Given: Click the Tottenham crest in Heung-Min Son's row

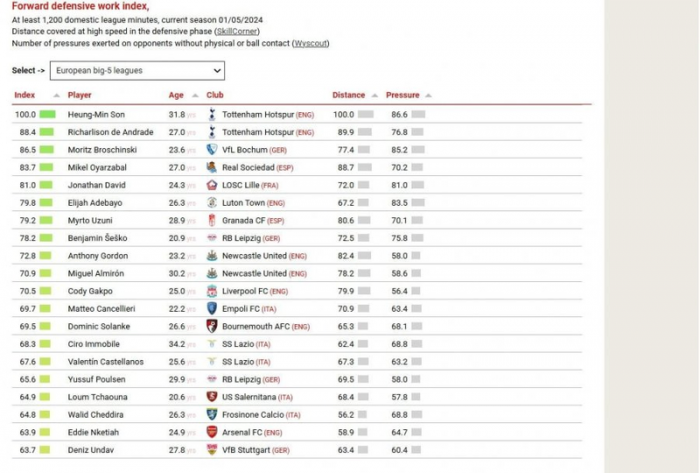Looking at the screenshot, I should (x=212, y=114).
